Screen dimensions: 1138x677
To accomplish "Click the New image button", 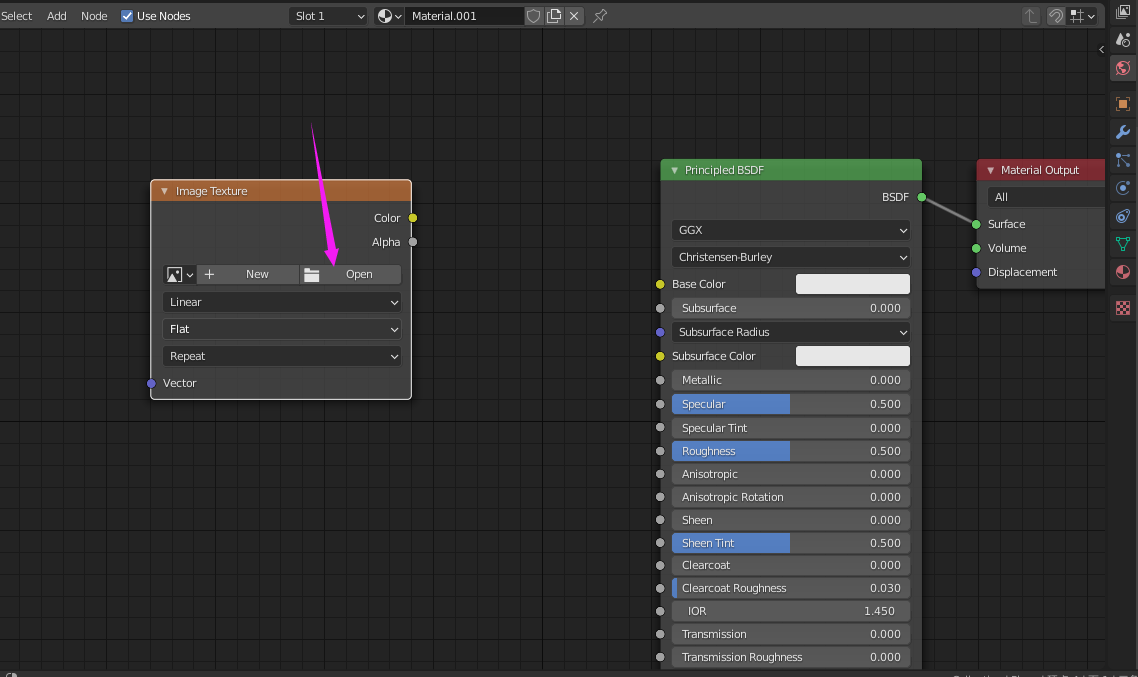I will coord(247,274).
